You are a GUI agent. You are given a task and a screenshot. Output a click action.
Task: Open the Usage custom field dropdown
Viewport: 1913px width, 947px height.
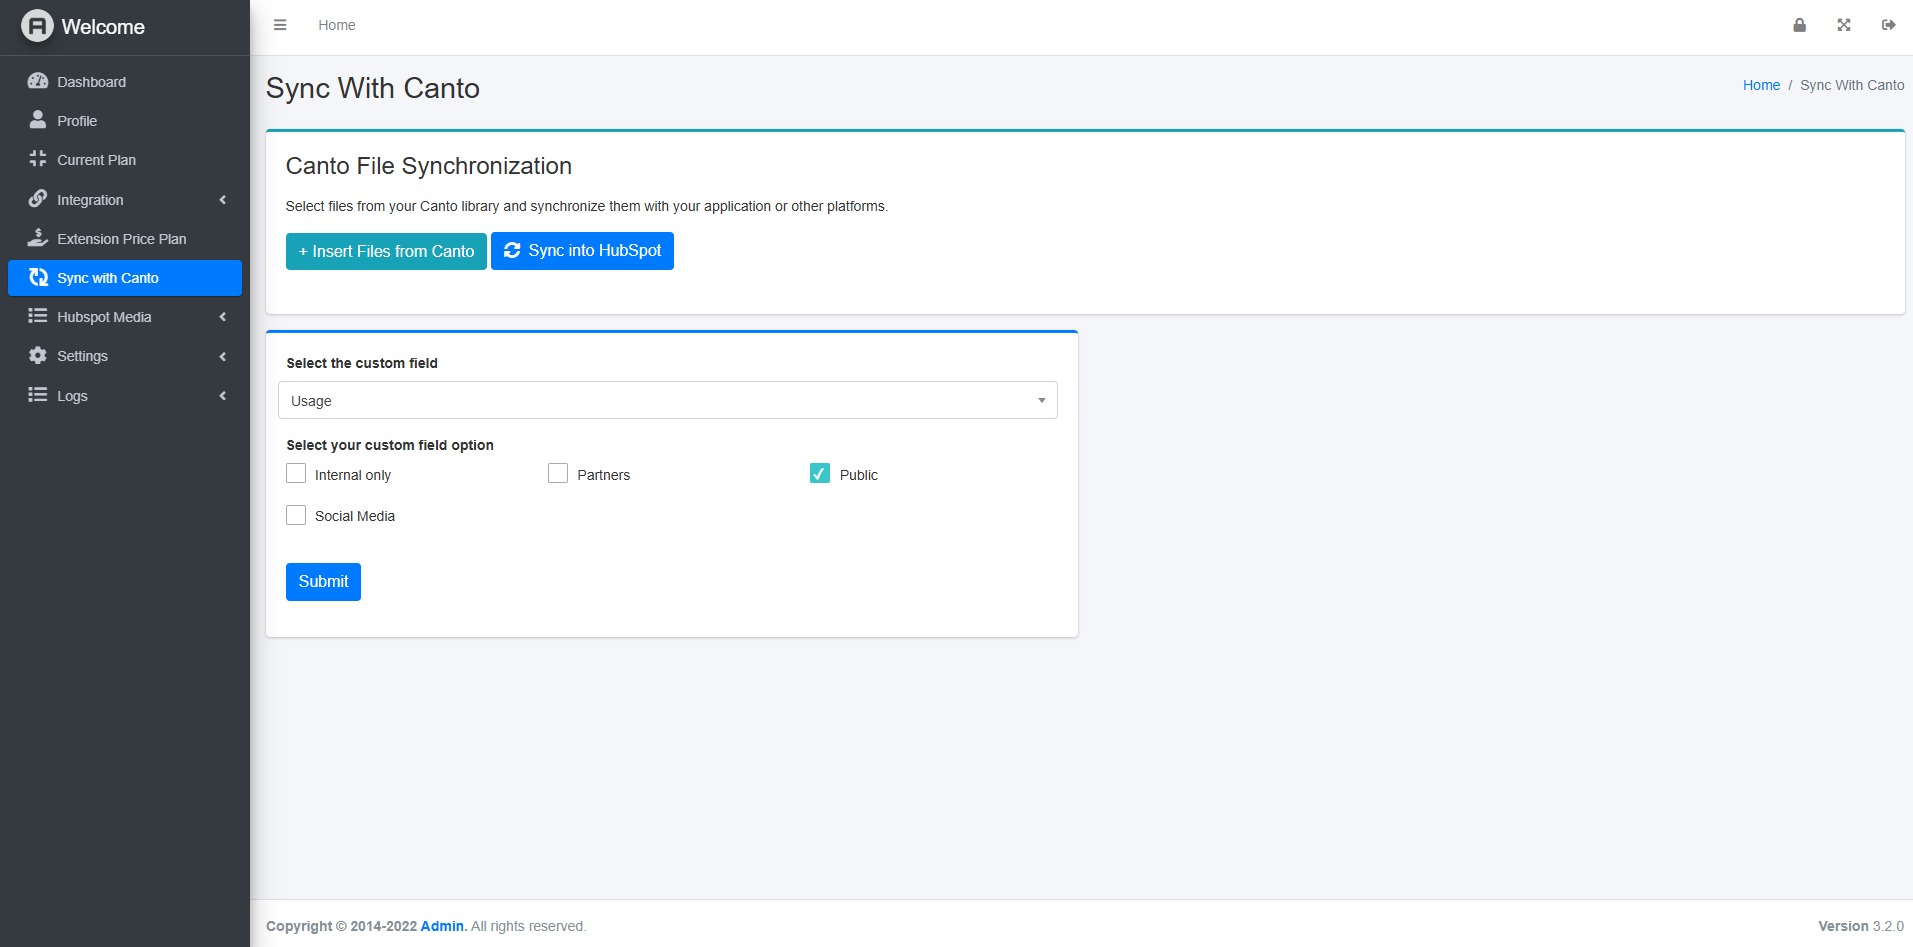(668, 400)
